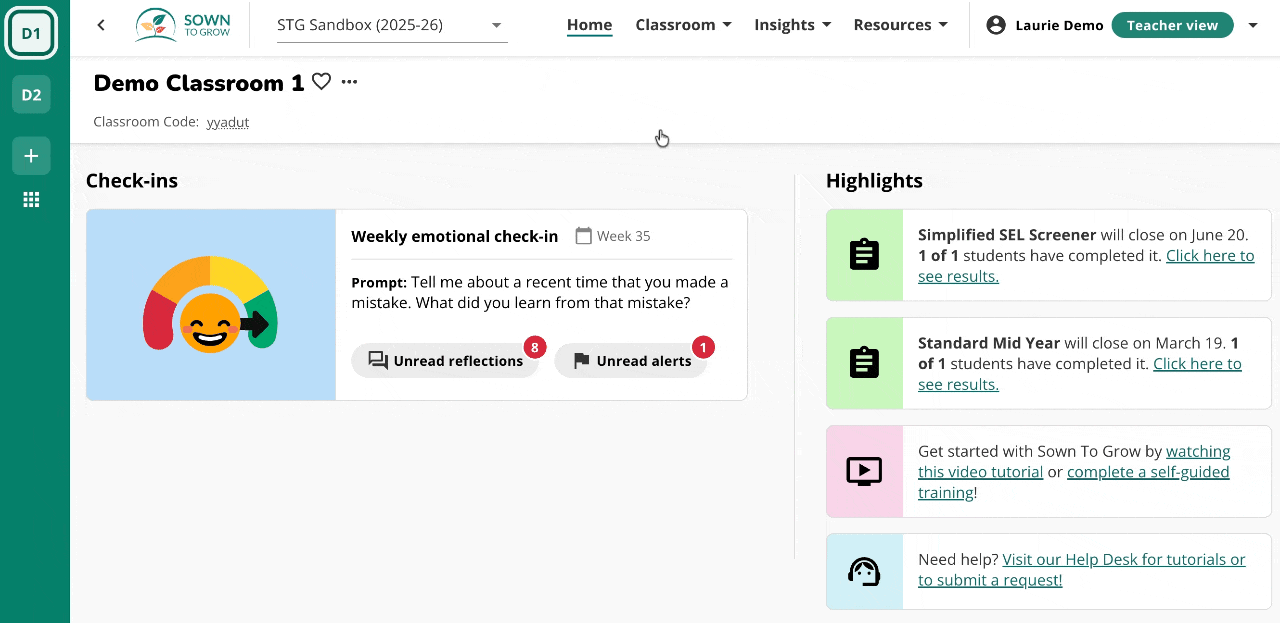Click the Sown To Grow logo
This screenshot has height=623, width=1280.
(x=184, y=26)
